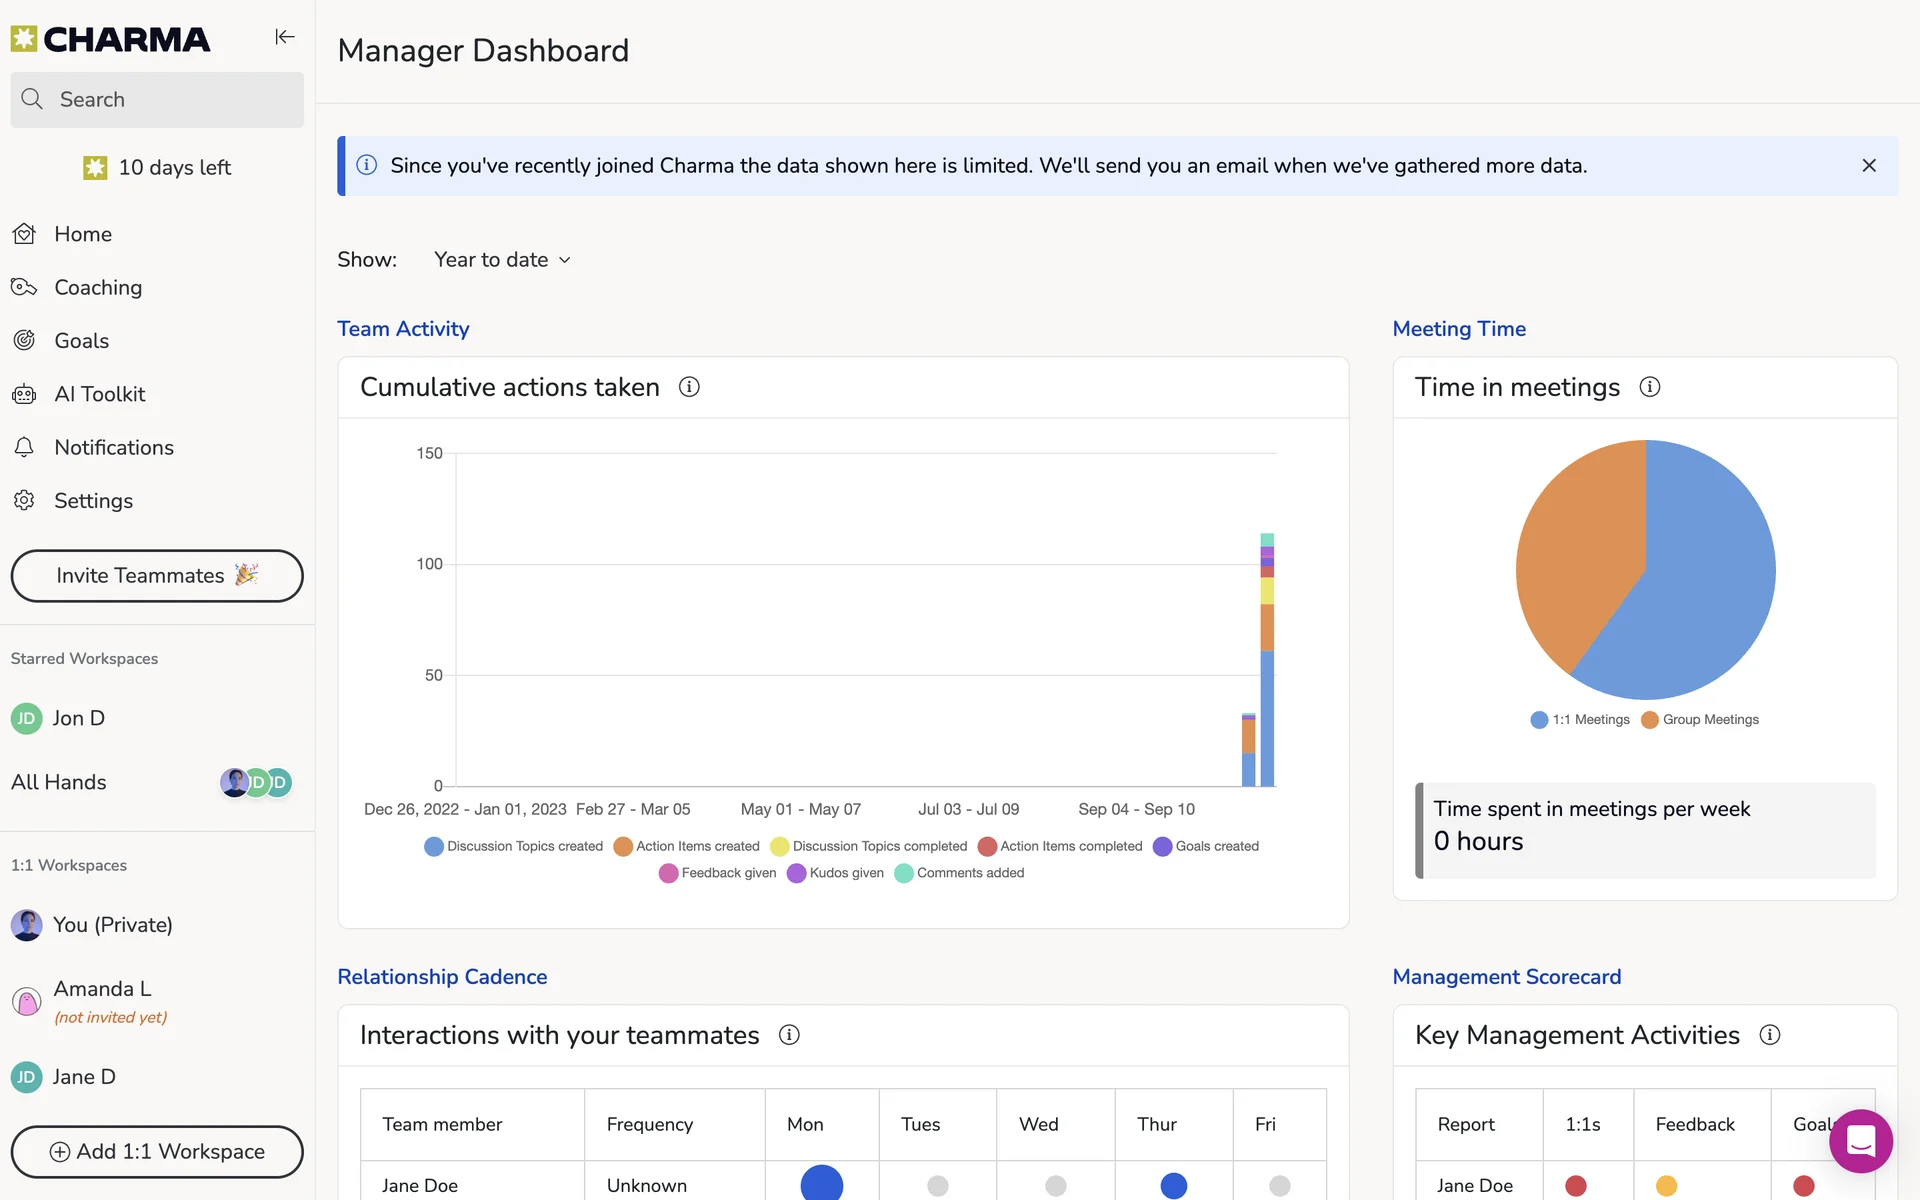
Task: Click the Invite Teammates button
Action: click(157, 576)
